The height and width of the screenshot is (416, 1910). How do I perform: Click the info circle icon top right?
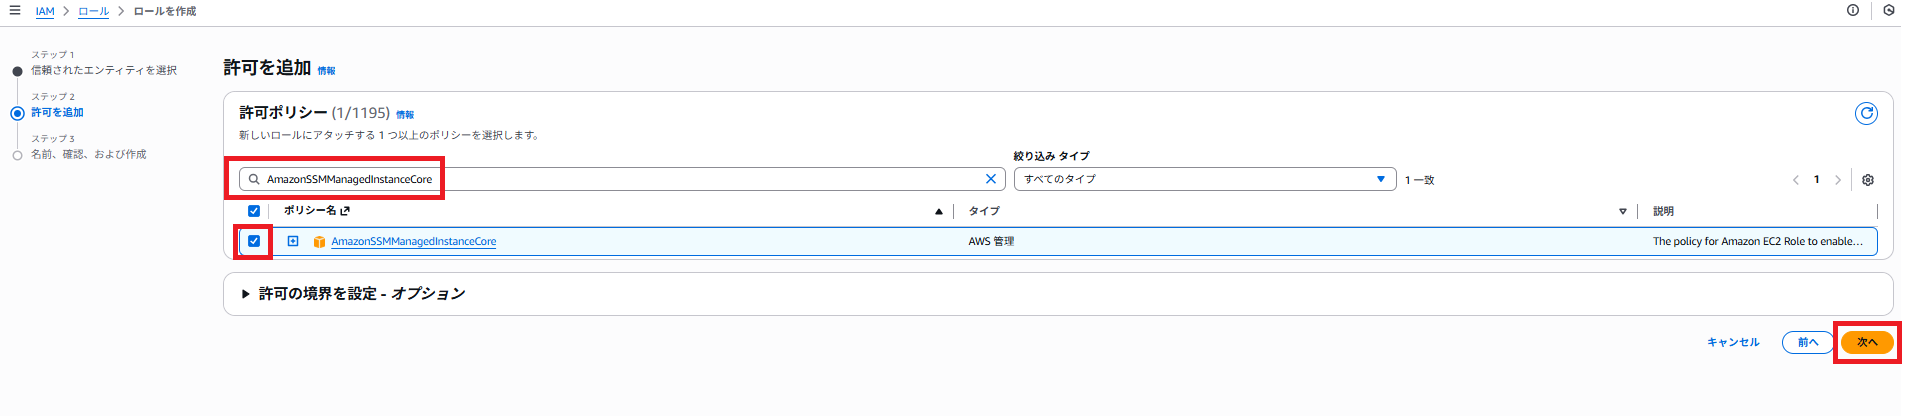[x=1852, y=11]
